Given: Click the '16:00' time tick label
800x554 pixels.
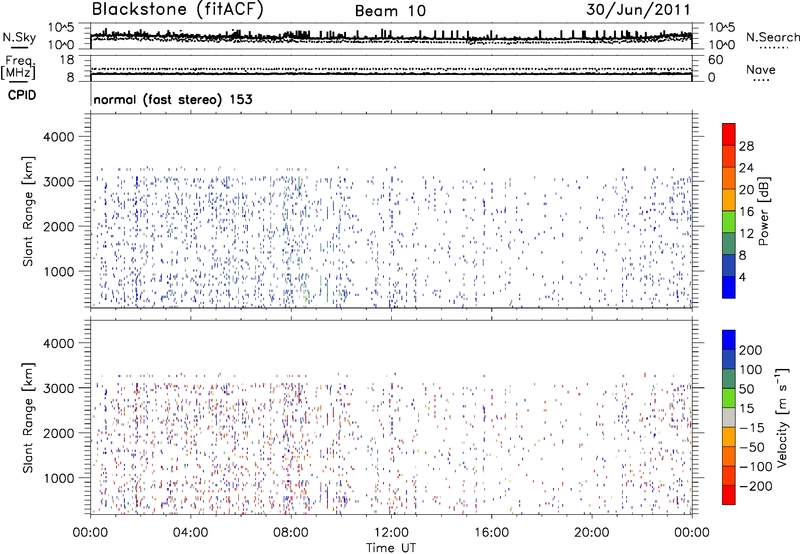Looking at the screenshot, I should (491, 533).
